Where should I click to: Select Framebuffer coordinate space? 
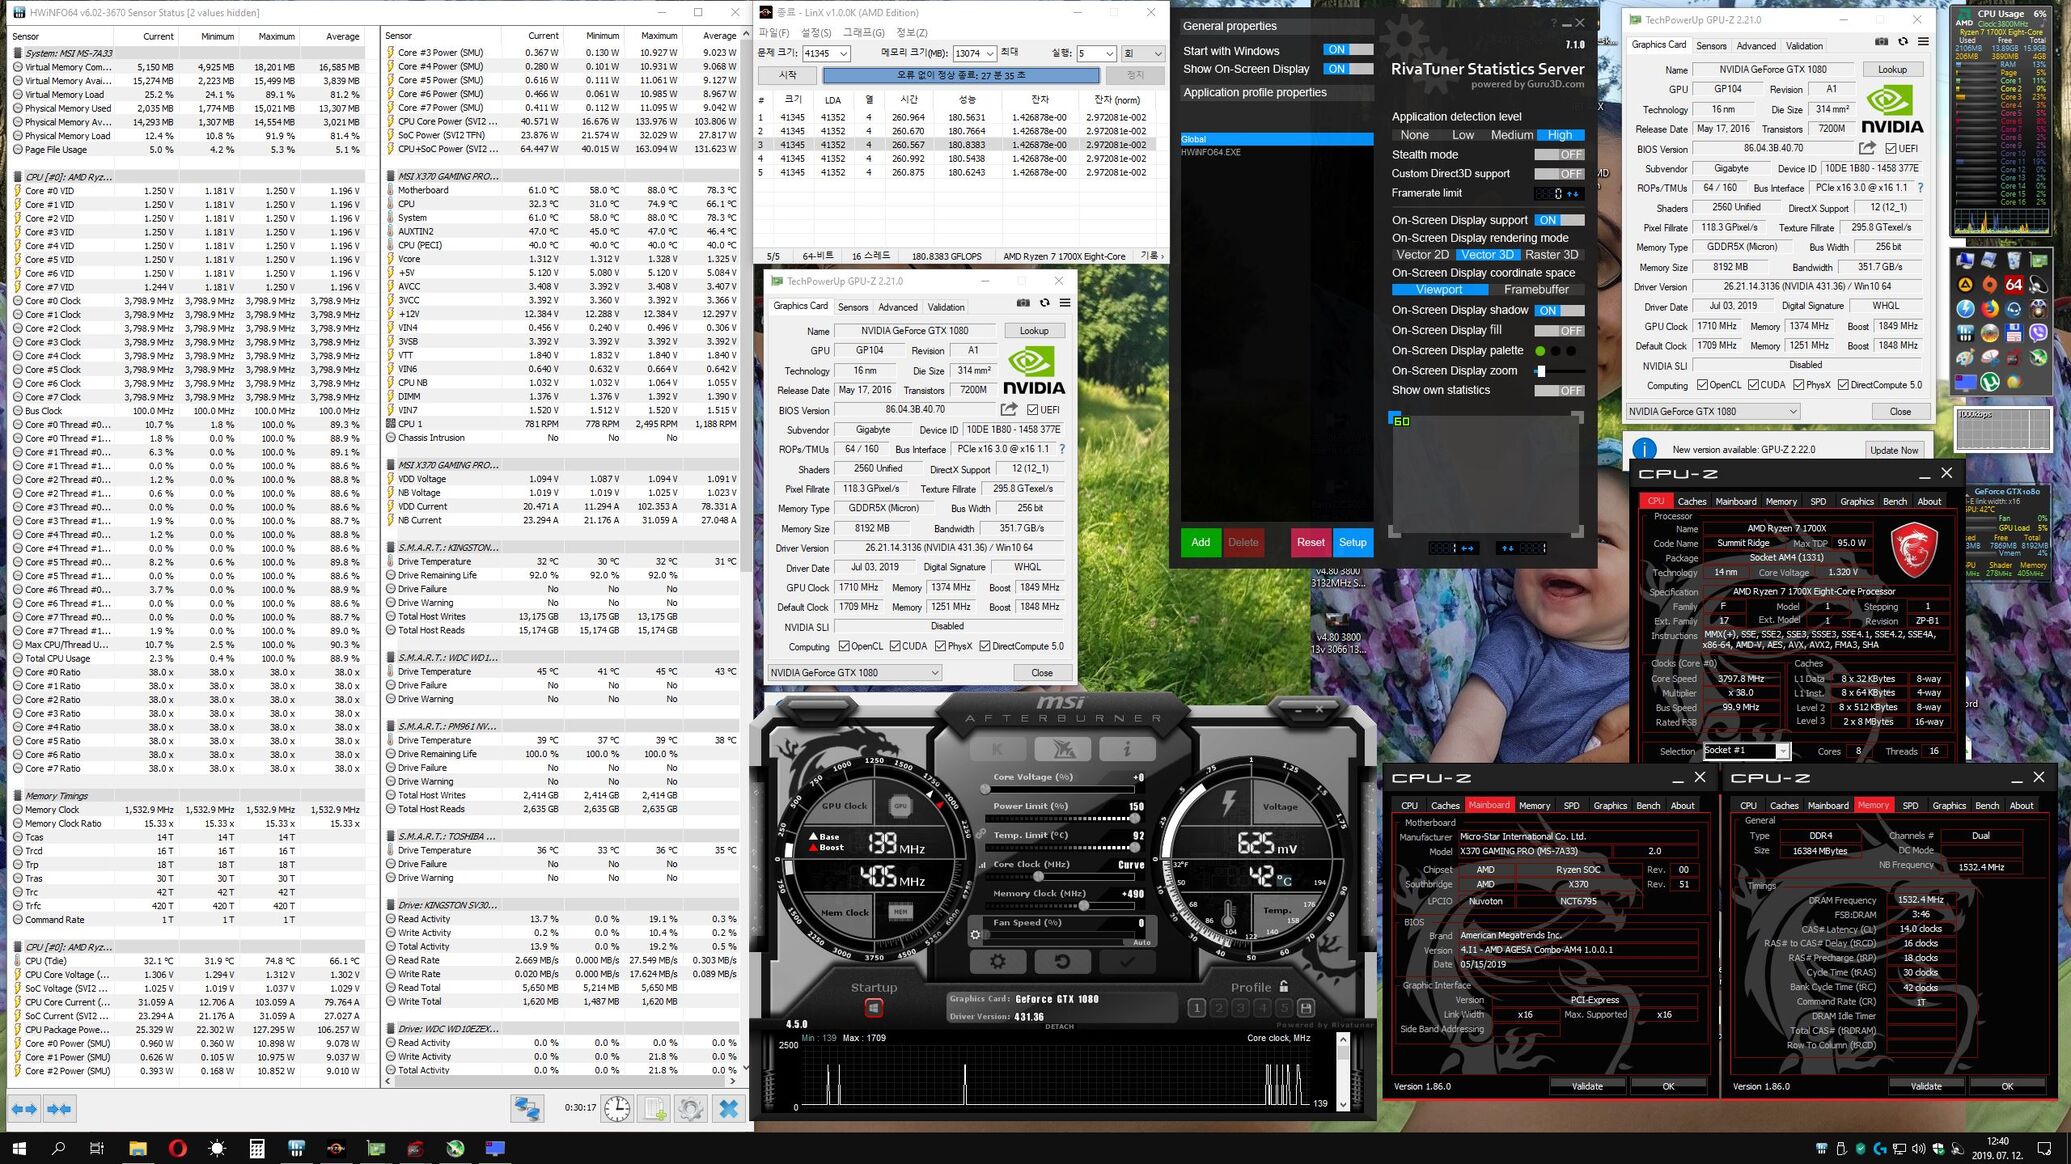pos(1535,290)
